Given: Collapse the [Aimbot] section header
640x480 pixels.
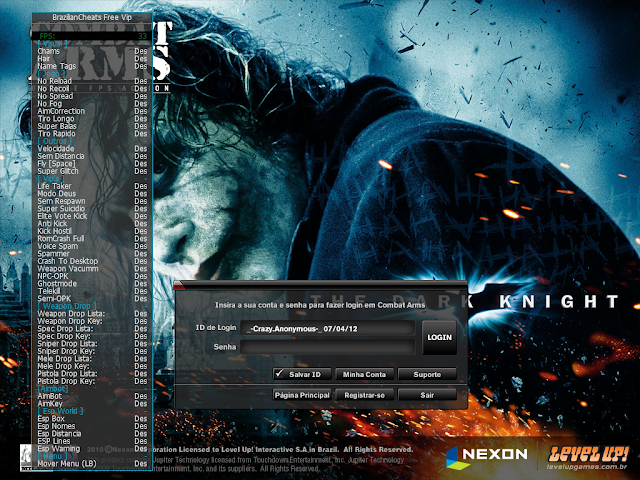Looking at the screenshot, I should tap(53, 389).
